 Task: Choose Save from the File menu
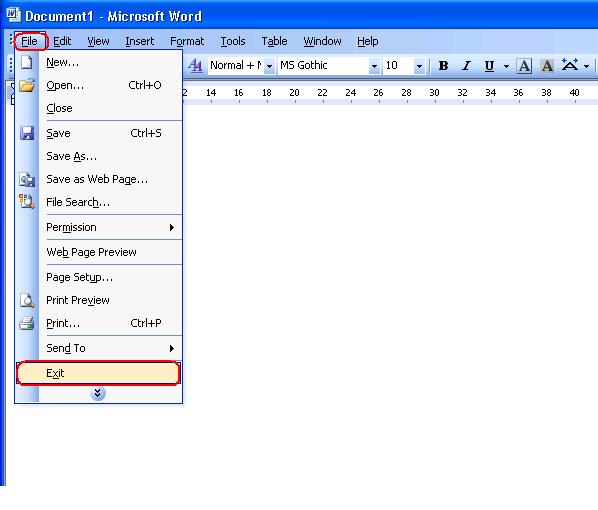click(x=99, y=133)
